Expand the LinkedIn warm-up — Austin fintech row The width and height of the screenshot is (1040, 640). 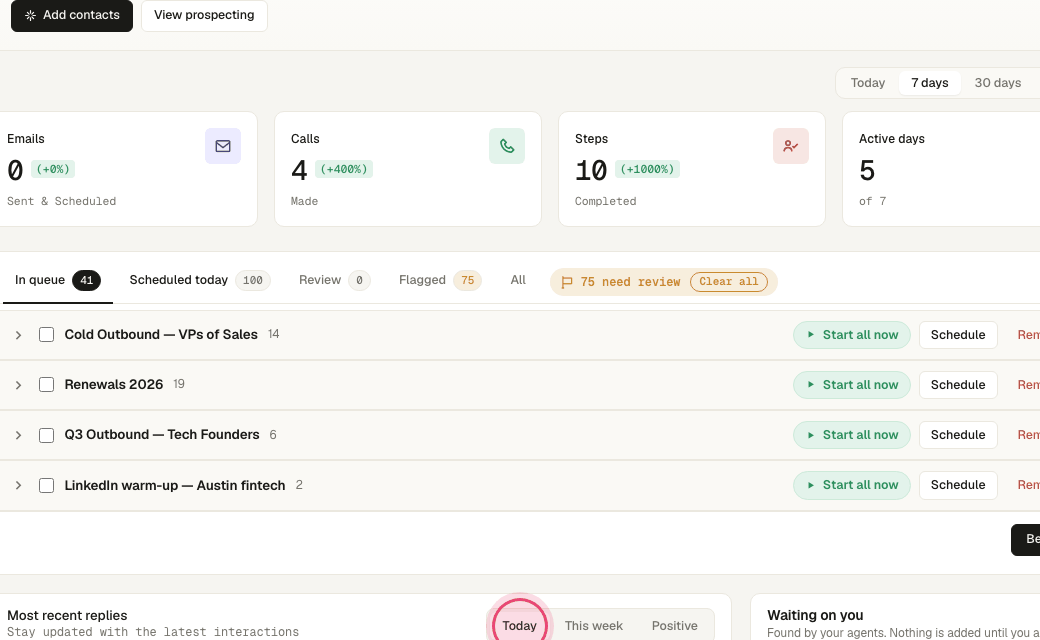(x=19, y=485)
